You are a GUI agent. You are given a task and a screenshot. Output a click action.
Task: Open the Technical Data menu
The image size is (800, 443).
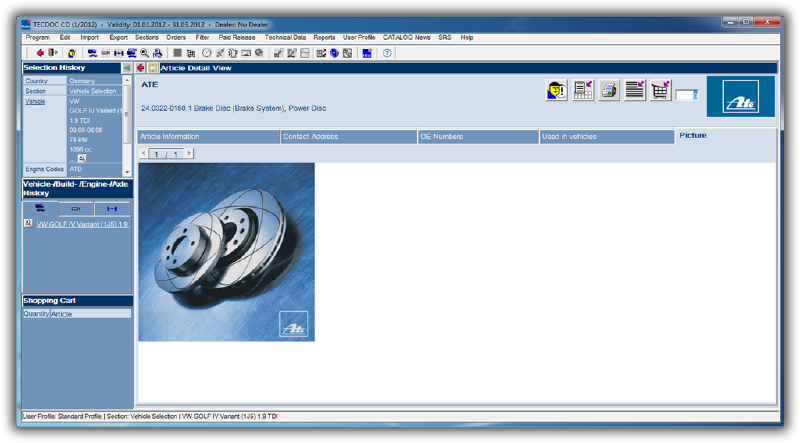(x=285, y=38)
